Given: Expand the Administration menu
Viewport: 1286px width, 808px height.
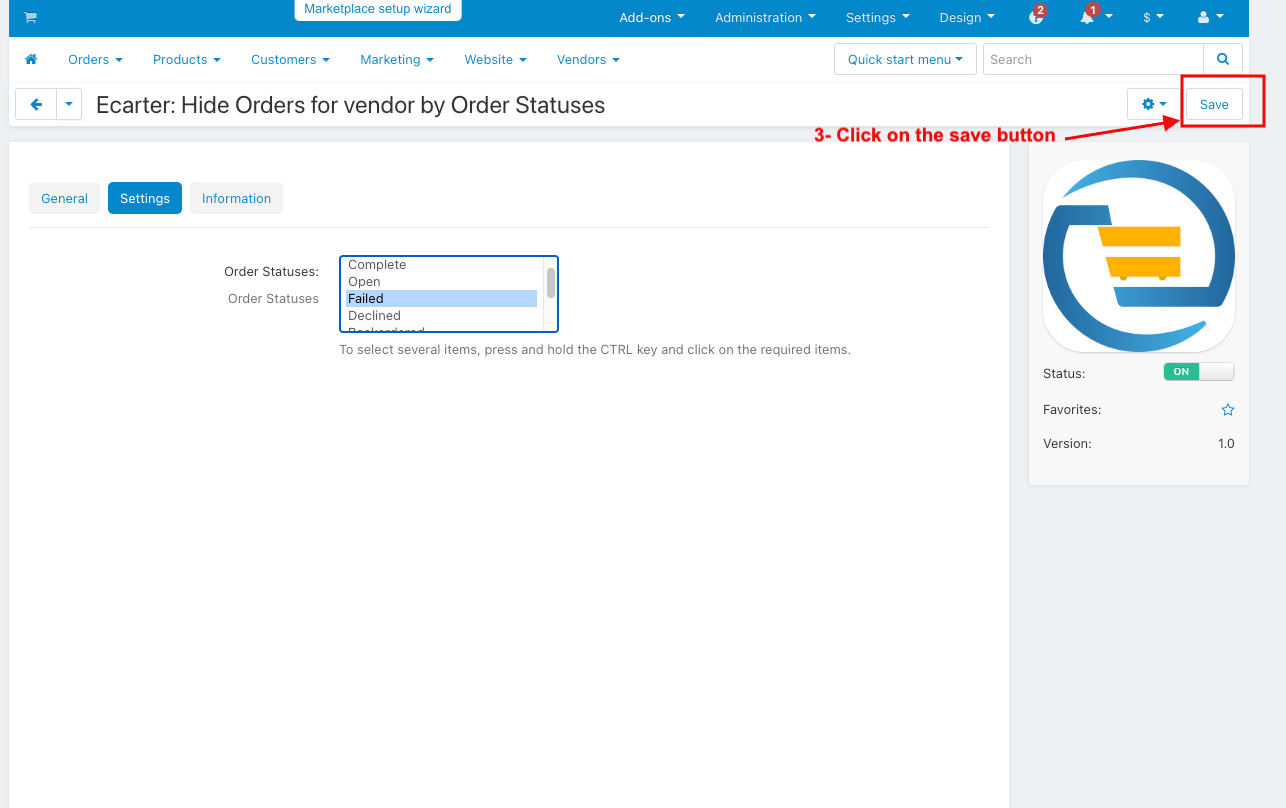Looking at the screenshot, I should [x=765, y=17].
